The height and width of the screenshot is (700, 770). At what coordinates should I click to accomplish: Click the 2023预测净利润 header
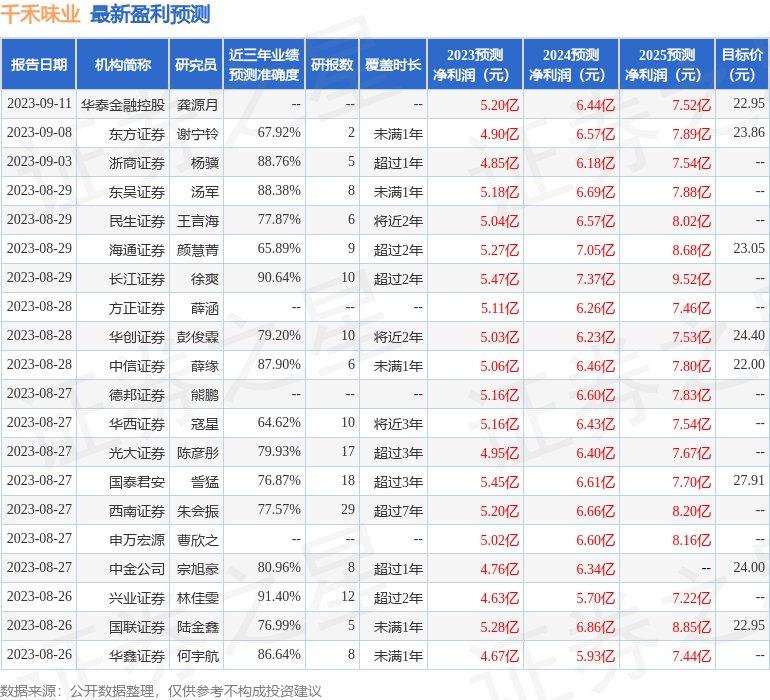click(x=475, y=64)
